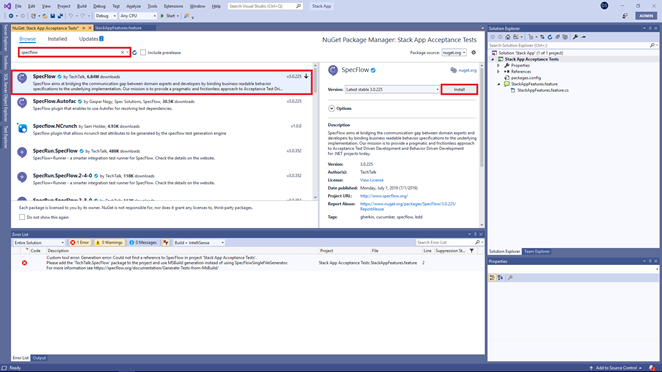Enable Include prerelease checkbox

(143, 52)
